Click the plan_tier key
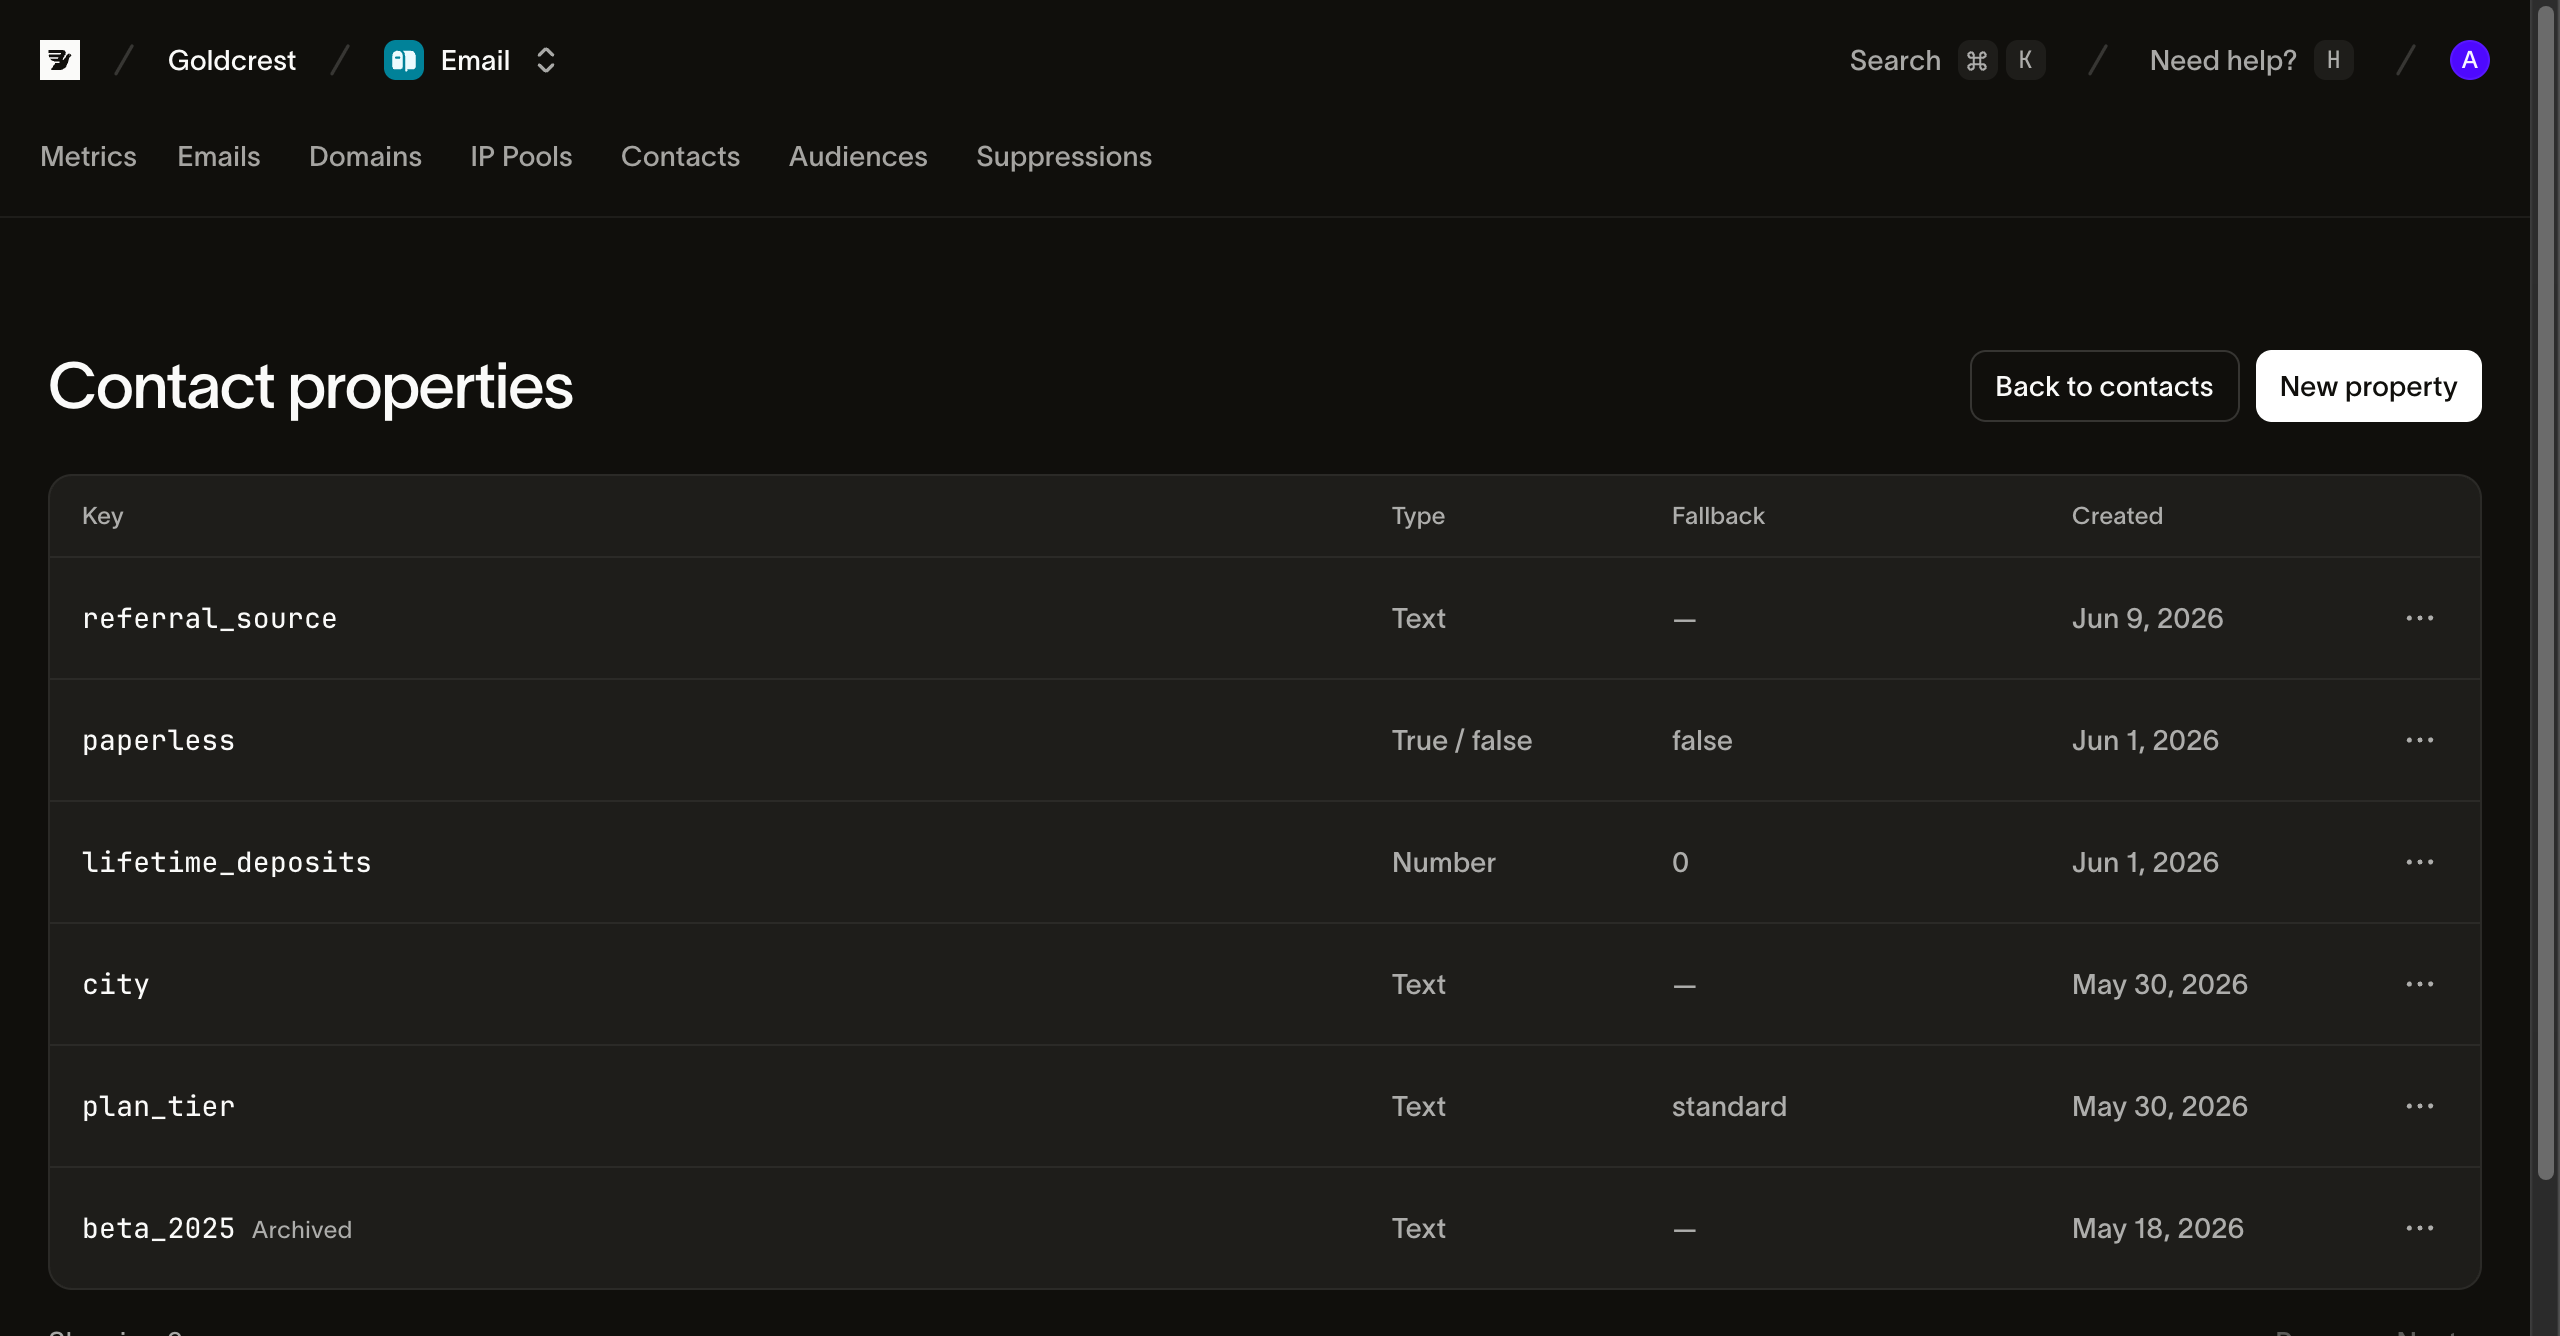2560x1336 pixels. (x=158, y=1106)
